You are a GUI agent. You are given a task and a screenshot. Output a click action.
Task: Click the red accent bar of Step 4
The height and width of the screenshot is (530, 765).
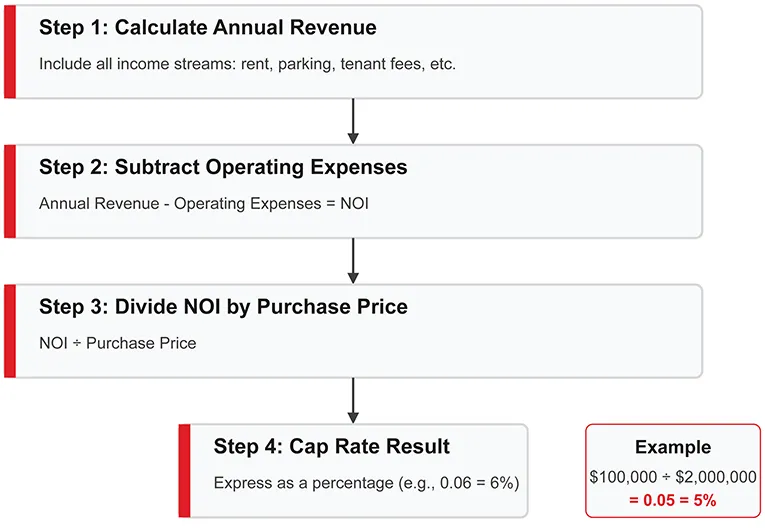184,471
